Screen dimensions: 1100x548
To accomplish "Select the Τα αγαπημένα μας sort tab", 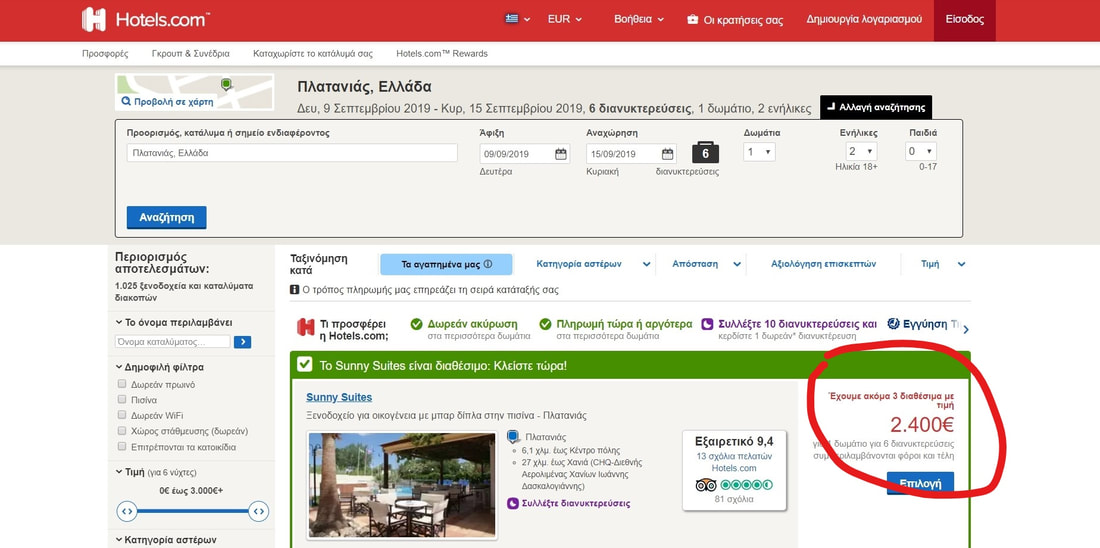I will pyautogui.click(x=446, y=265).
